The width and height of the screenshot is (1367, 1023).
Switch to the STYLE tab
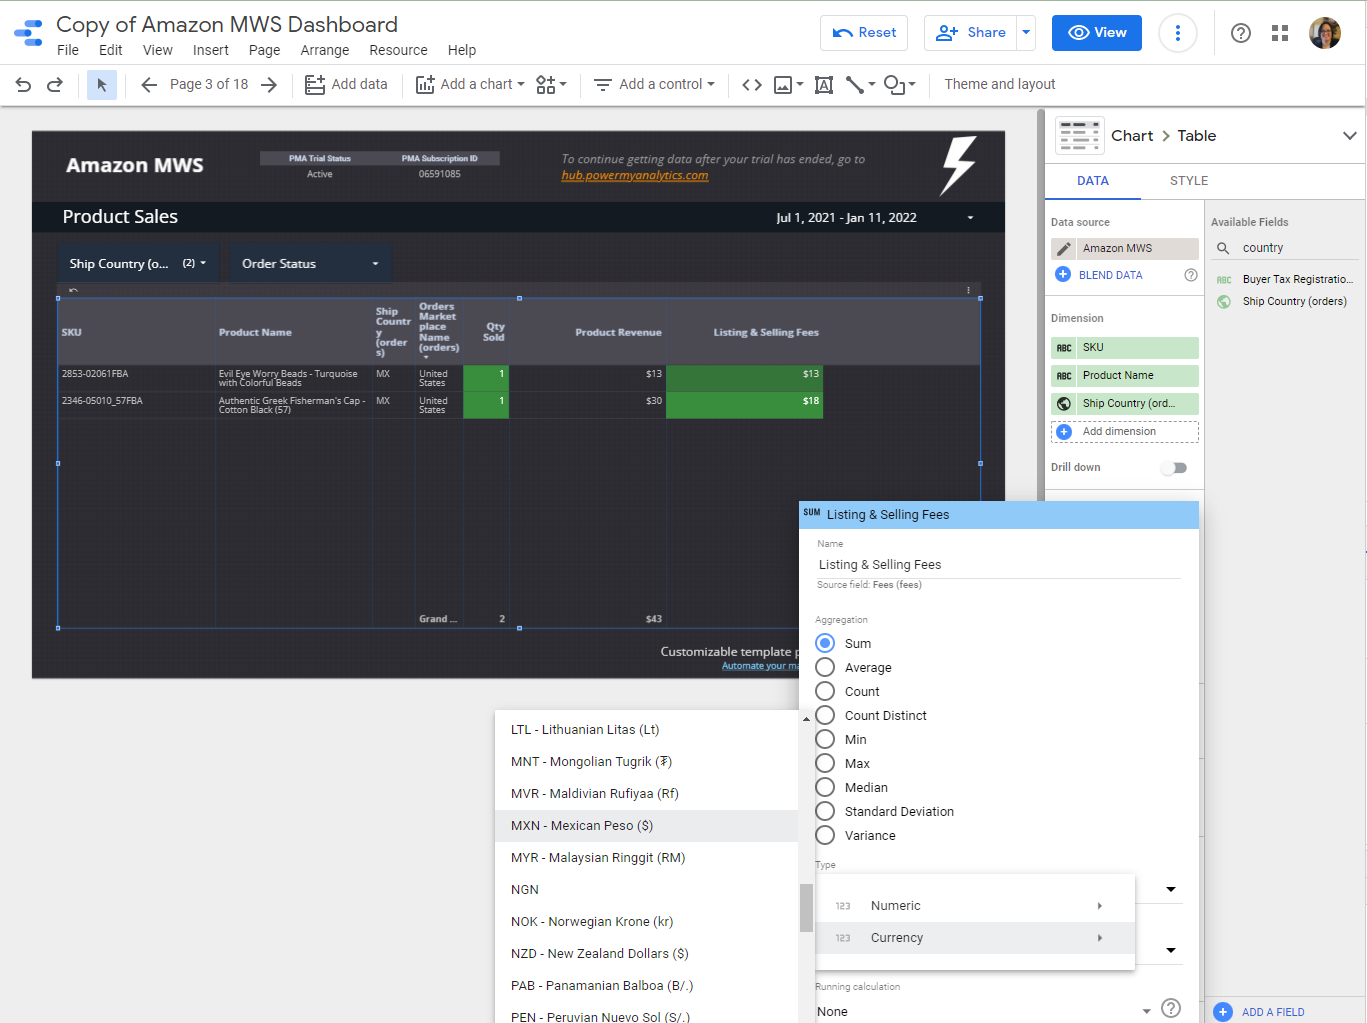tap(1188, 181)
